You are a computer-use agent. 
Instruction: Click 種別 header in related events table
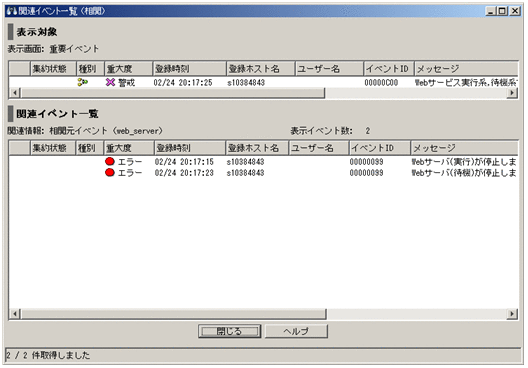[90, 148]
